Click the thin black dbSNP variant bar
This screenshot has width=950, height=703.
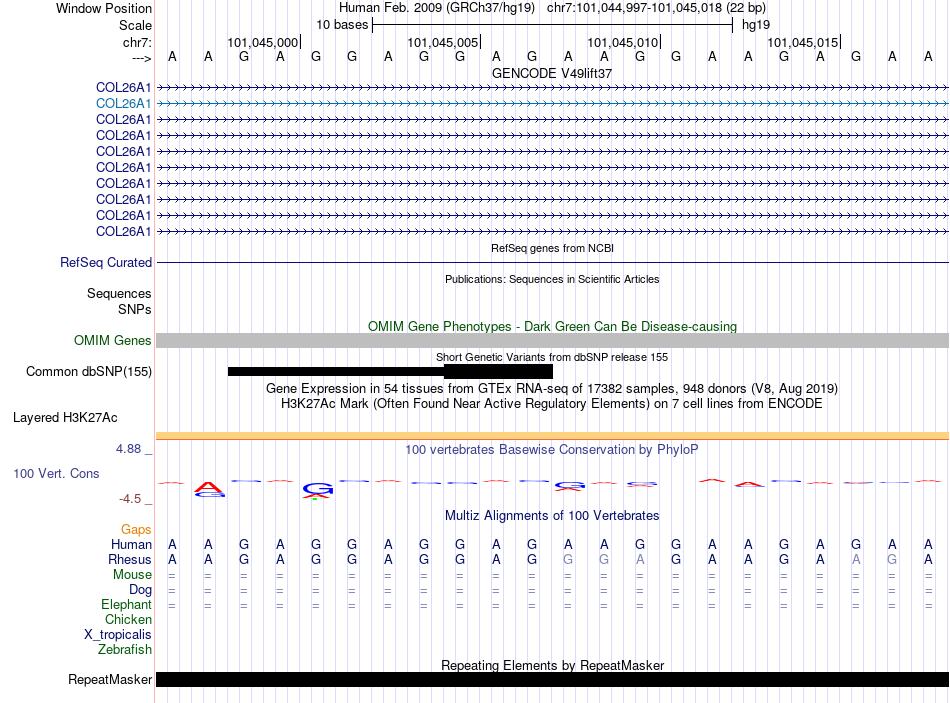[x=336, y=371]
